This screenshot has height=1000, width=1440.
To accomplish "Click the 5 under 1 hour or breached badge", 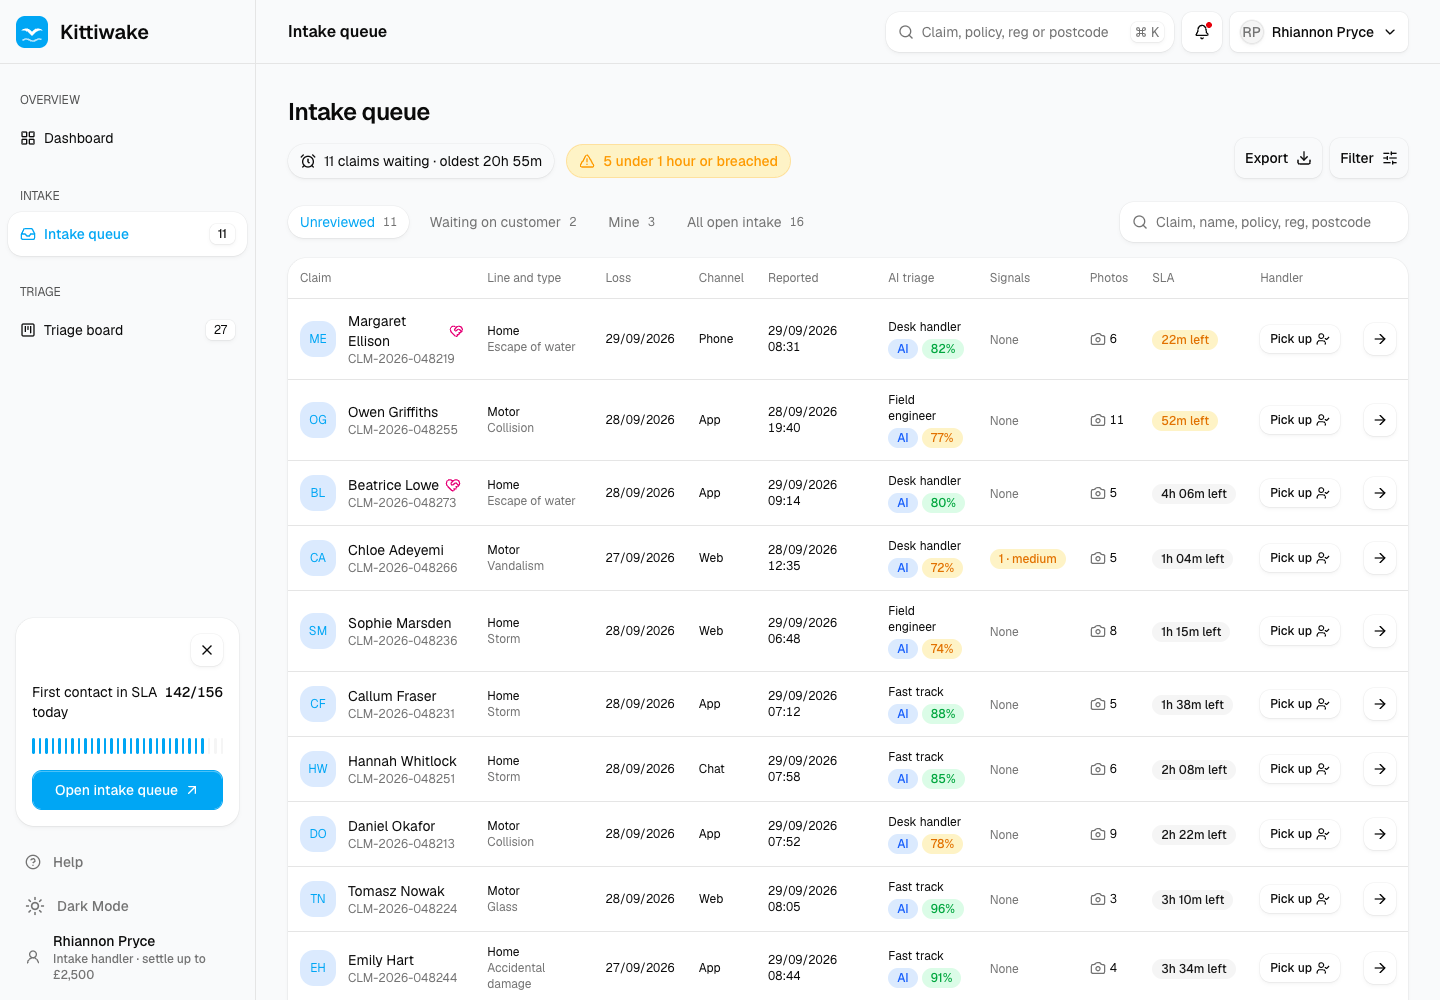I will [x=678, y=161].
